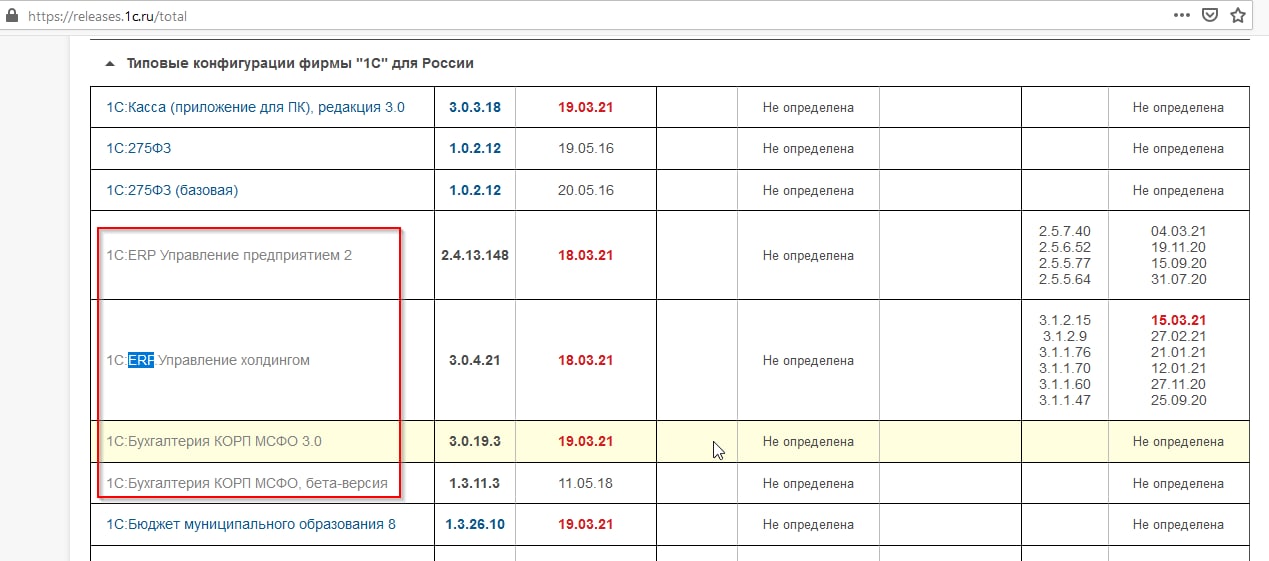Viewport: 1269px width, 561px height.
Task: Click date 11.05.18
Action: (x=586, y=483)
